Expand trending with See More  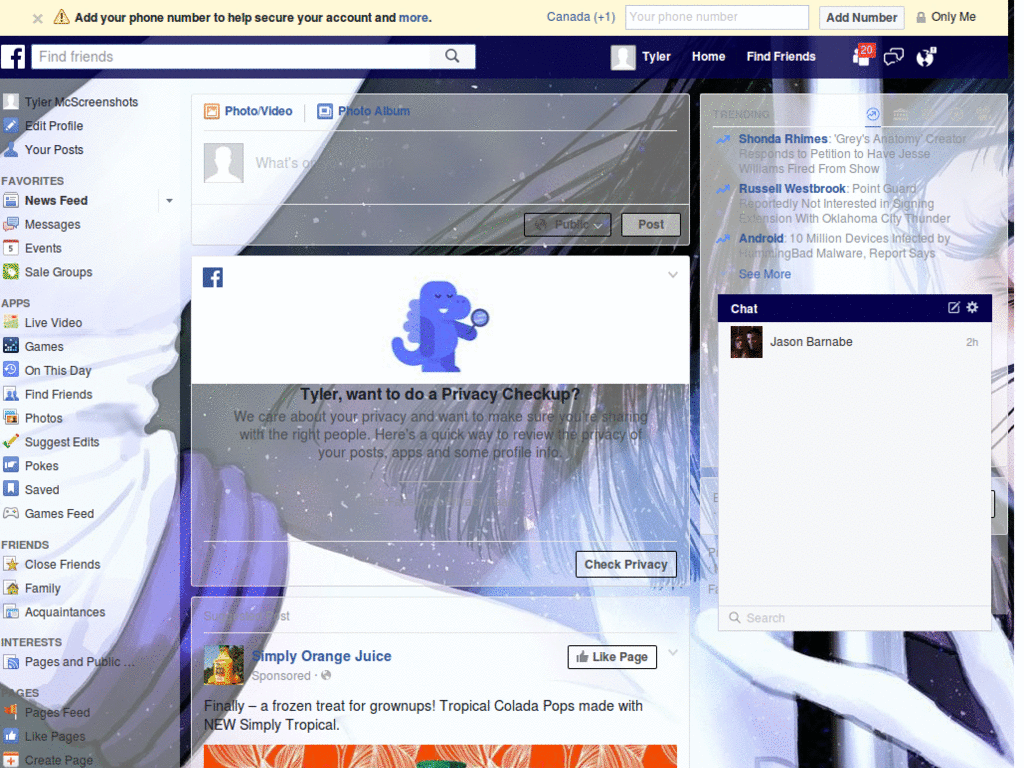pos(765,274)
